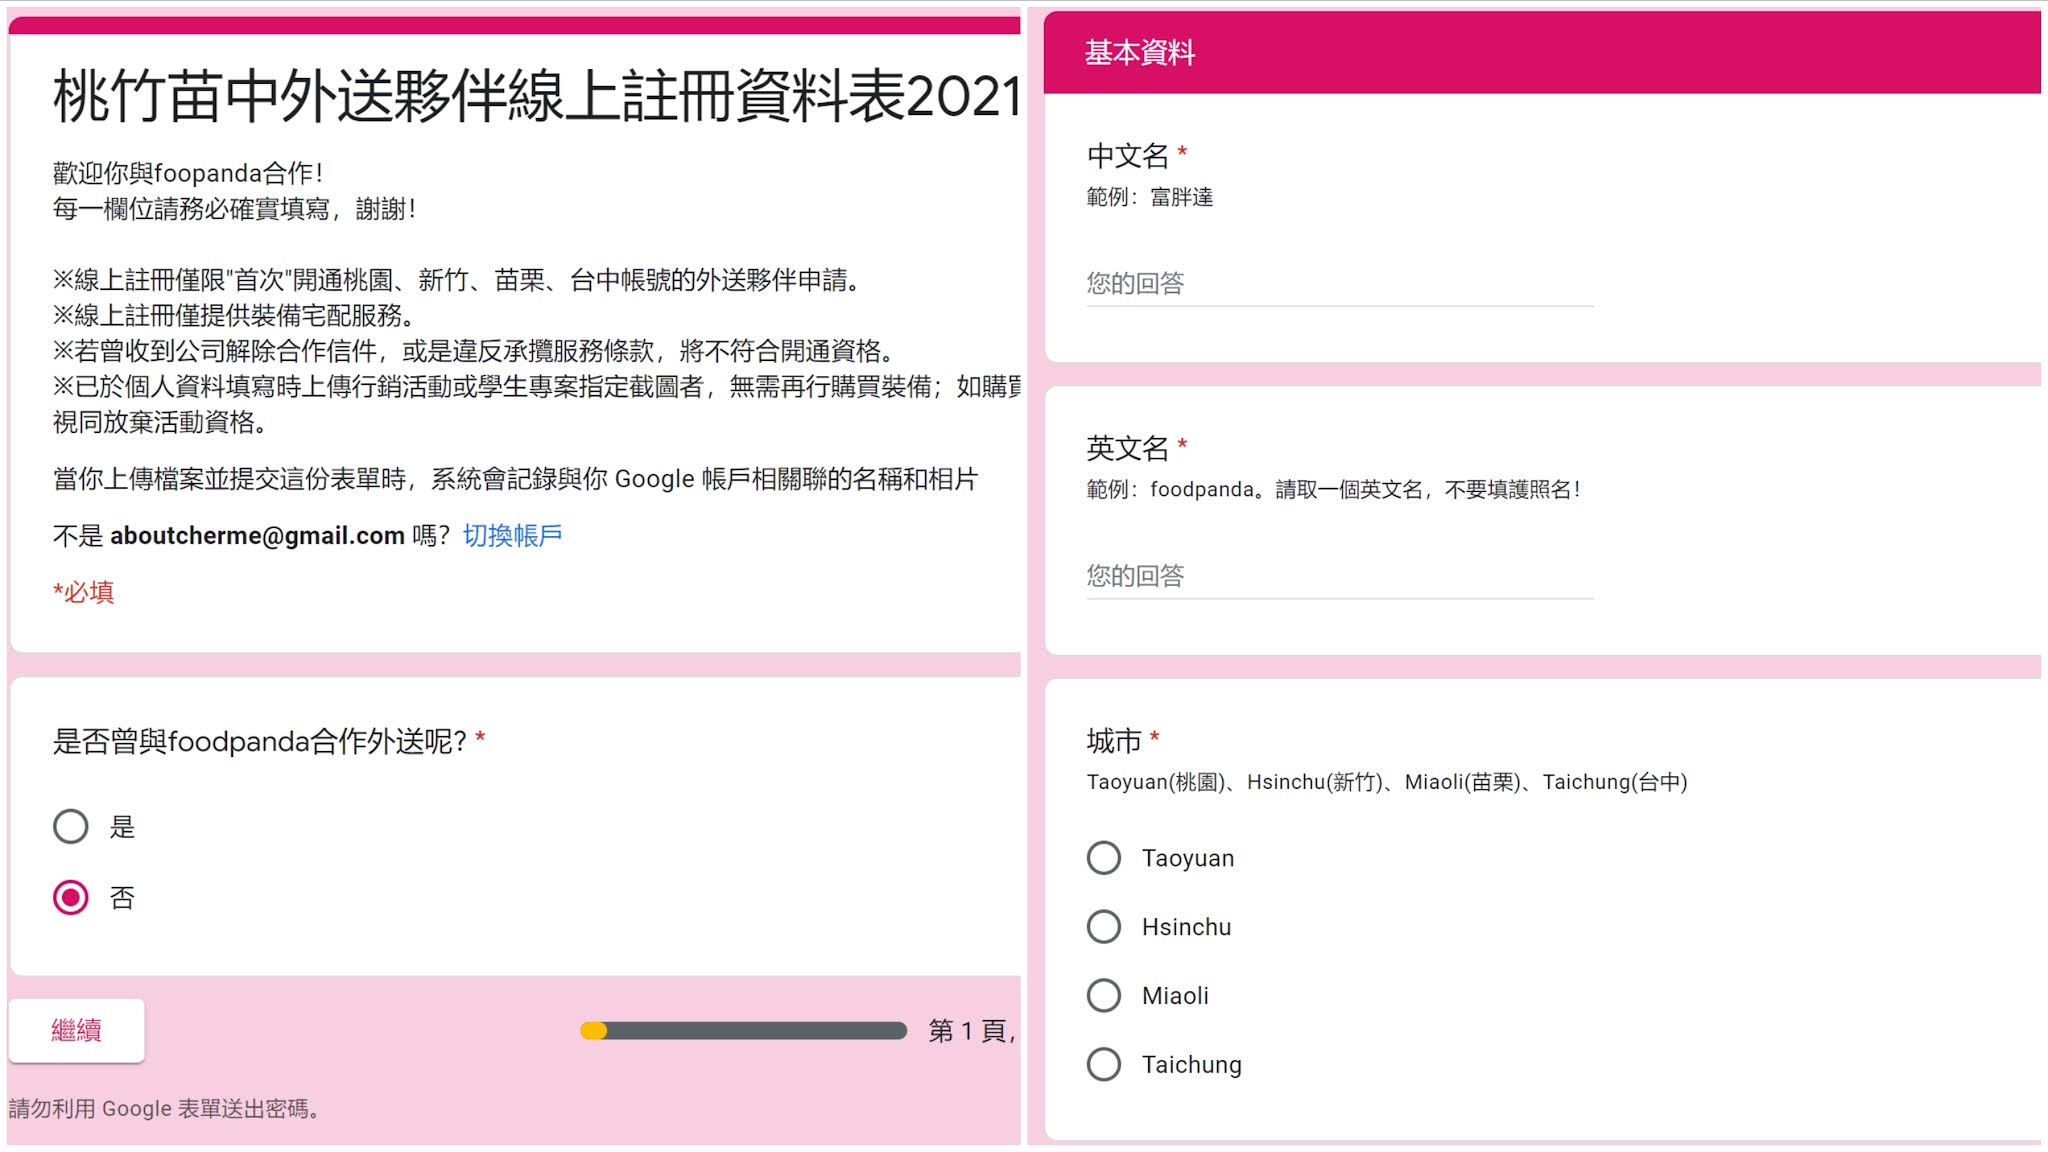Focus the 中文名 answer field

pyautogui.click(x=1338, y=284)
